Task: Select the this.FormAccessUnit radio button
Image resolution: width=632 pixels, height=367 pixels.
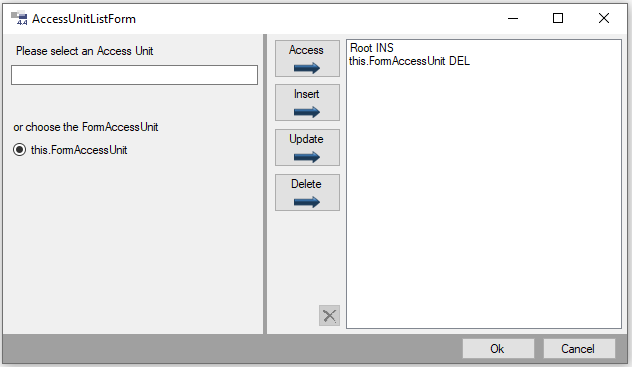Action: click(19, 150)
